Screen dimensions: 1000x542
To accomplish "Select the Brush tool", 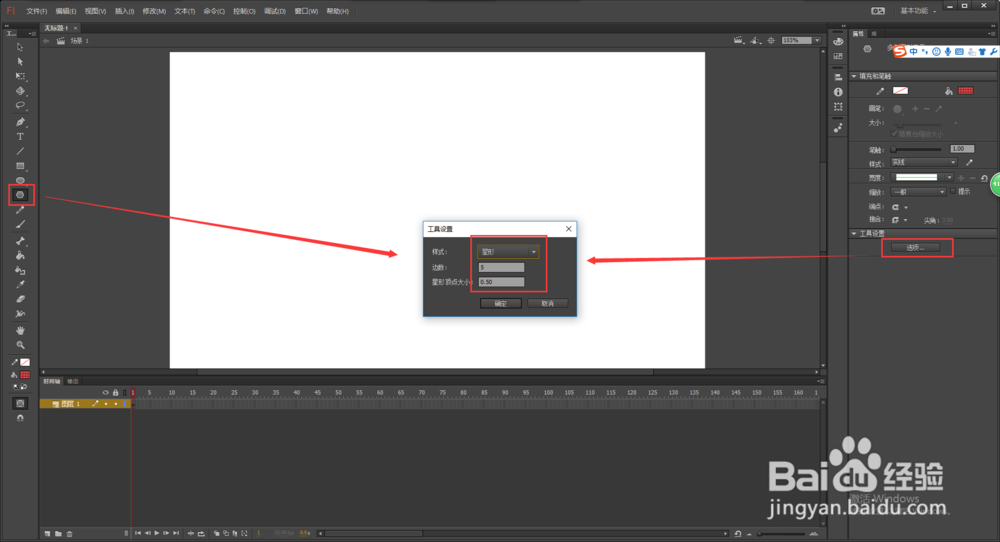I will (x=20, y=224).
